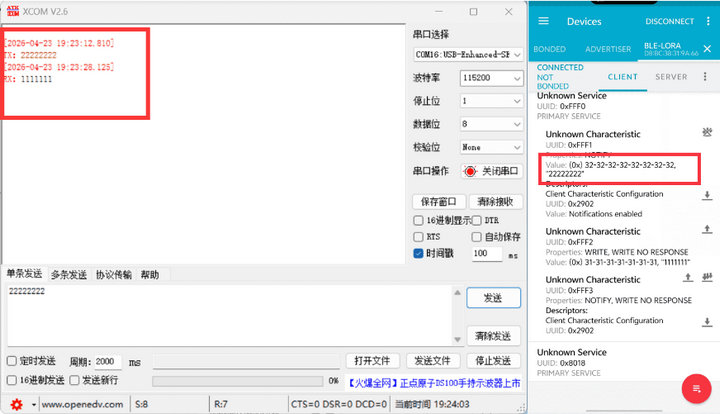This screenshot has width=720, height=414.
Task: Click the XCOM app logo in title bar
Action: pos(13,11)
